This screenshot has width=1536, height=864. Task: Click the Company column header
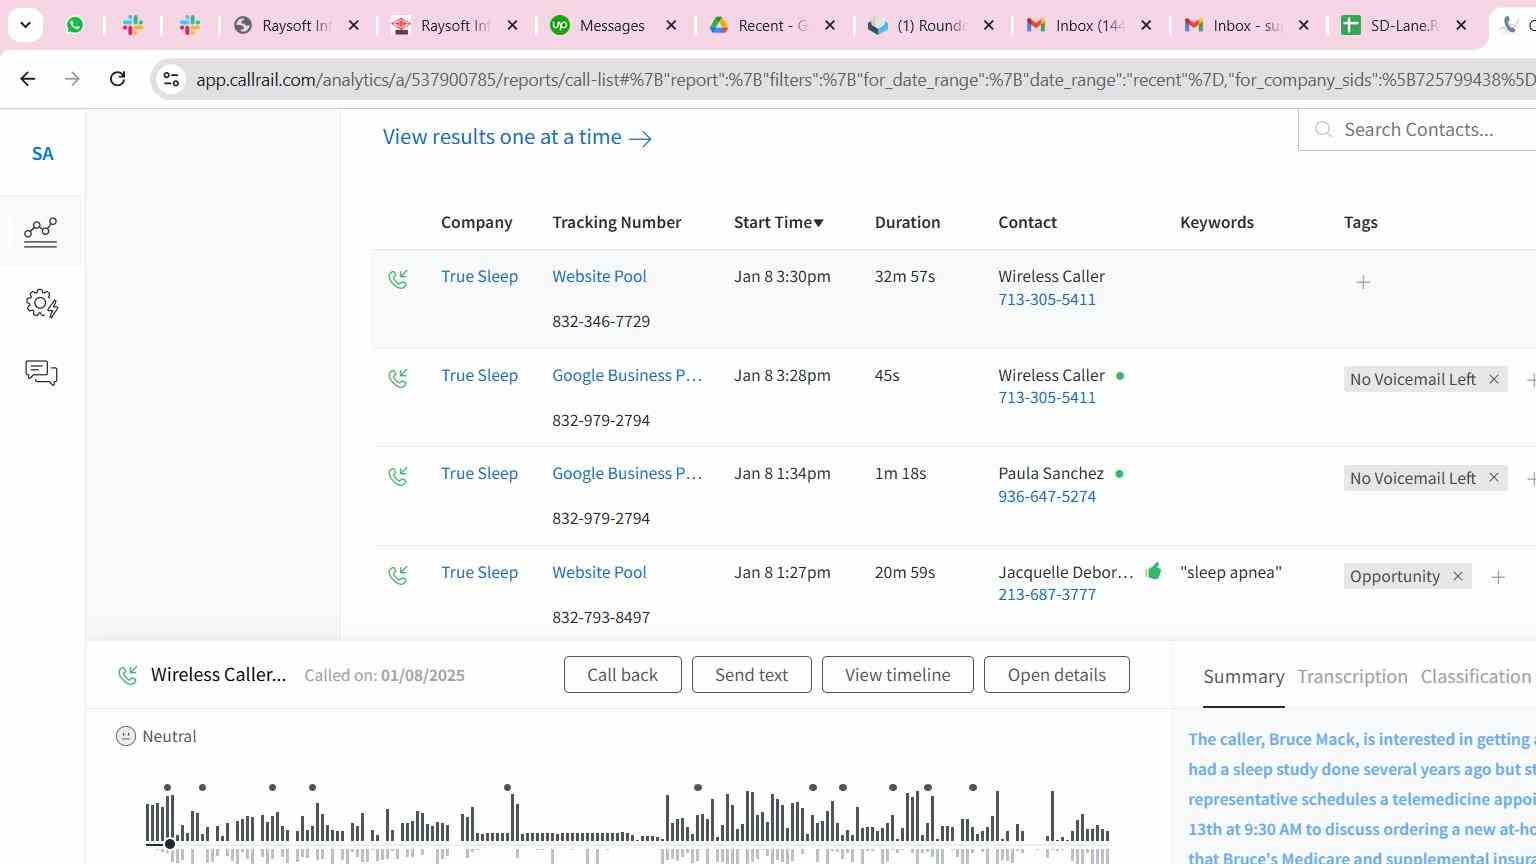[x=476, y=222]
